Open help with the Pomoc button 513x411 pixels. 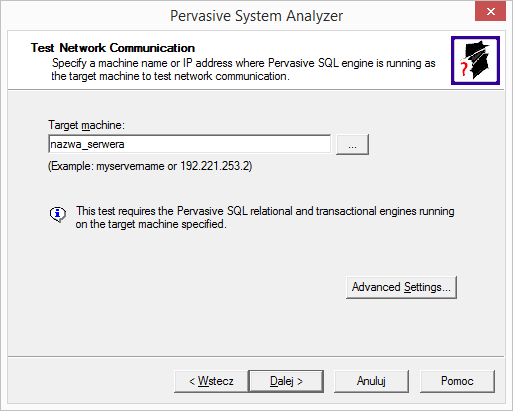(x=457, y=381)
